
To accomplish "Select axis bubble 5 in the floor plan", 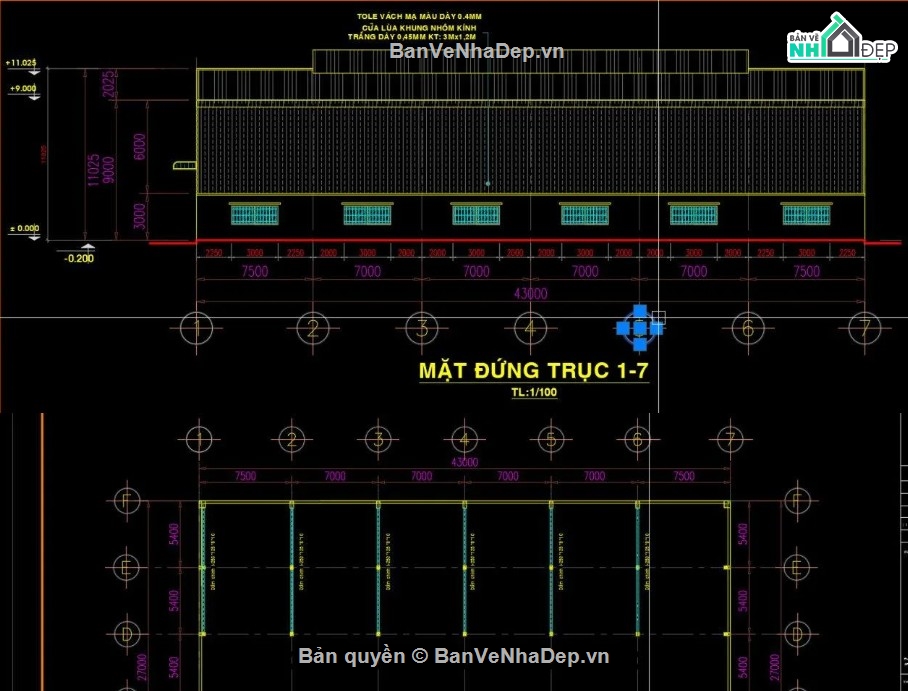I will (x=551, y=440).
